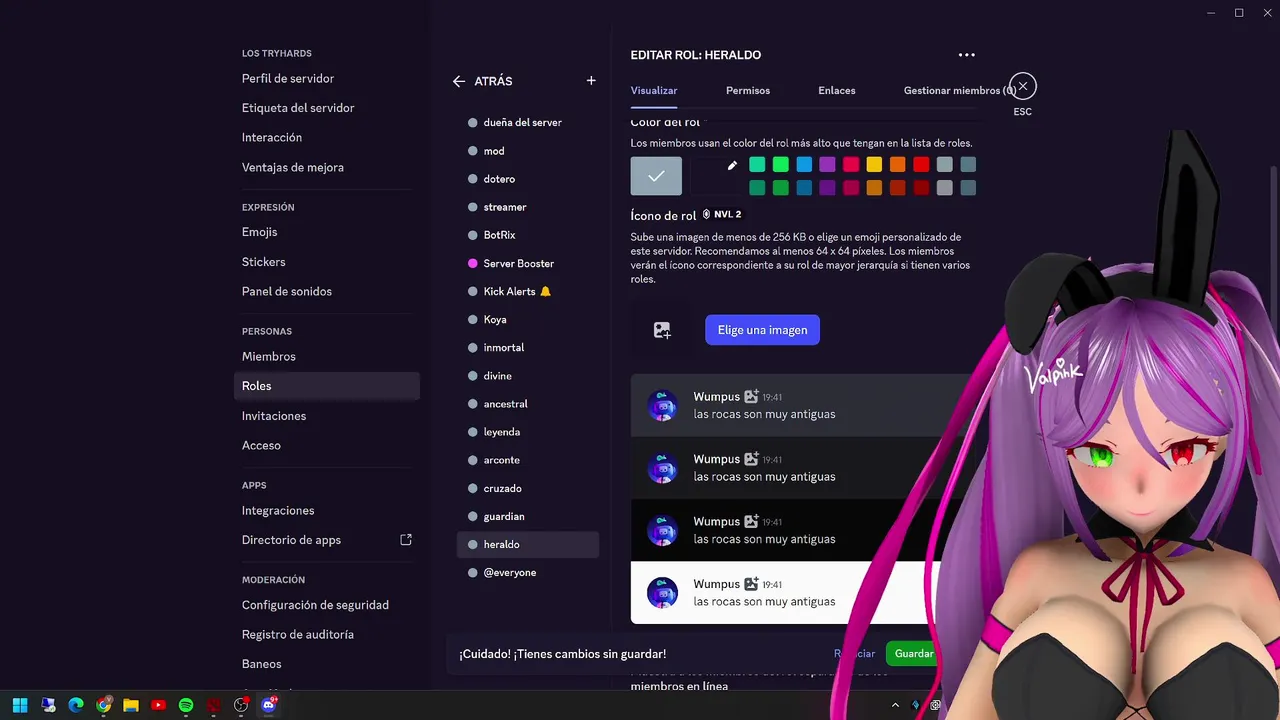
Task: Open external link icon beside Directorio de apps
Action: click(x=406, y=540)
